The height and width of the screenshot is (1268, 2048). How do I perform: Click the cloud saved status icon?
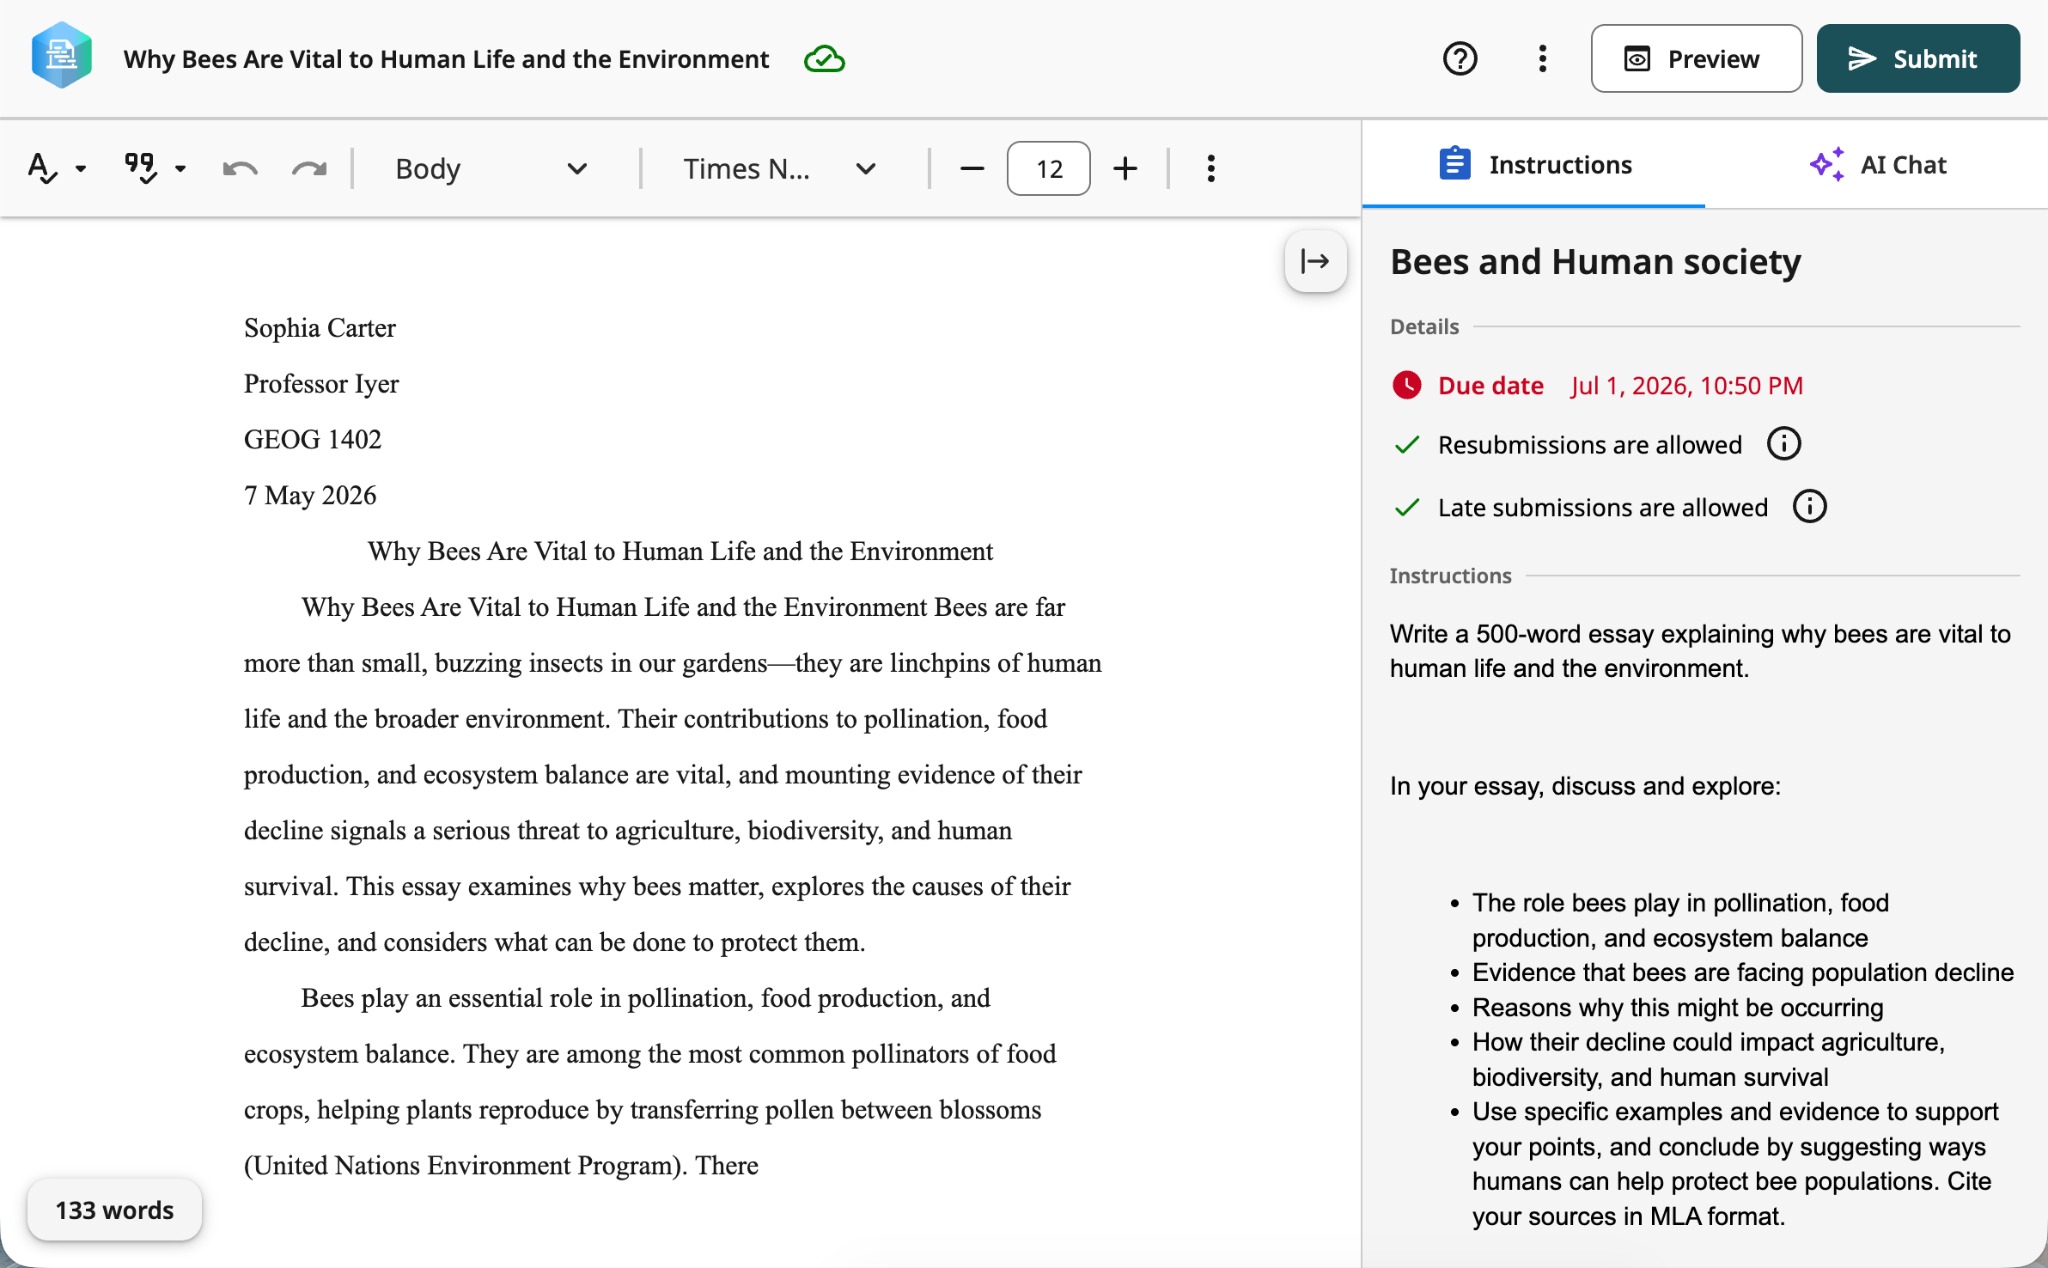(824, 59)
